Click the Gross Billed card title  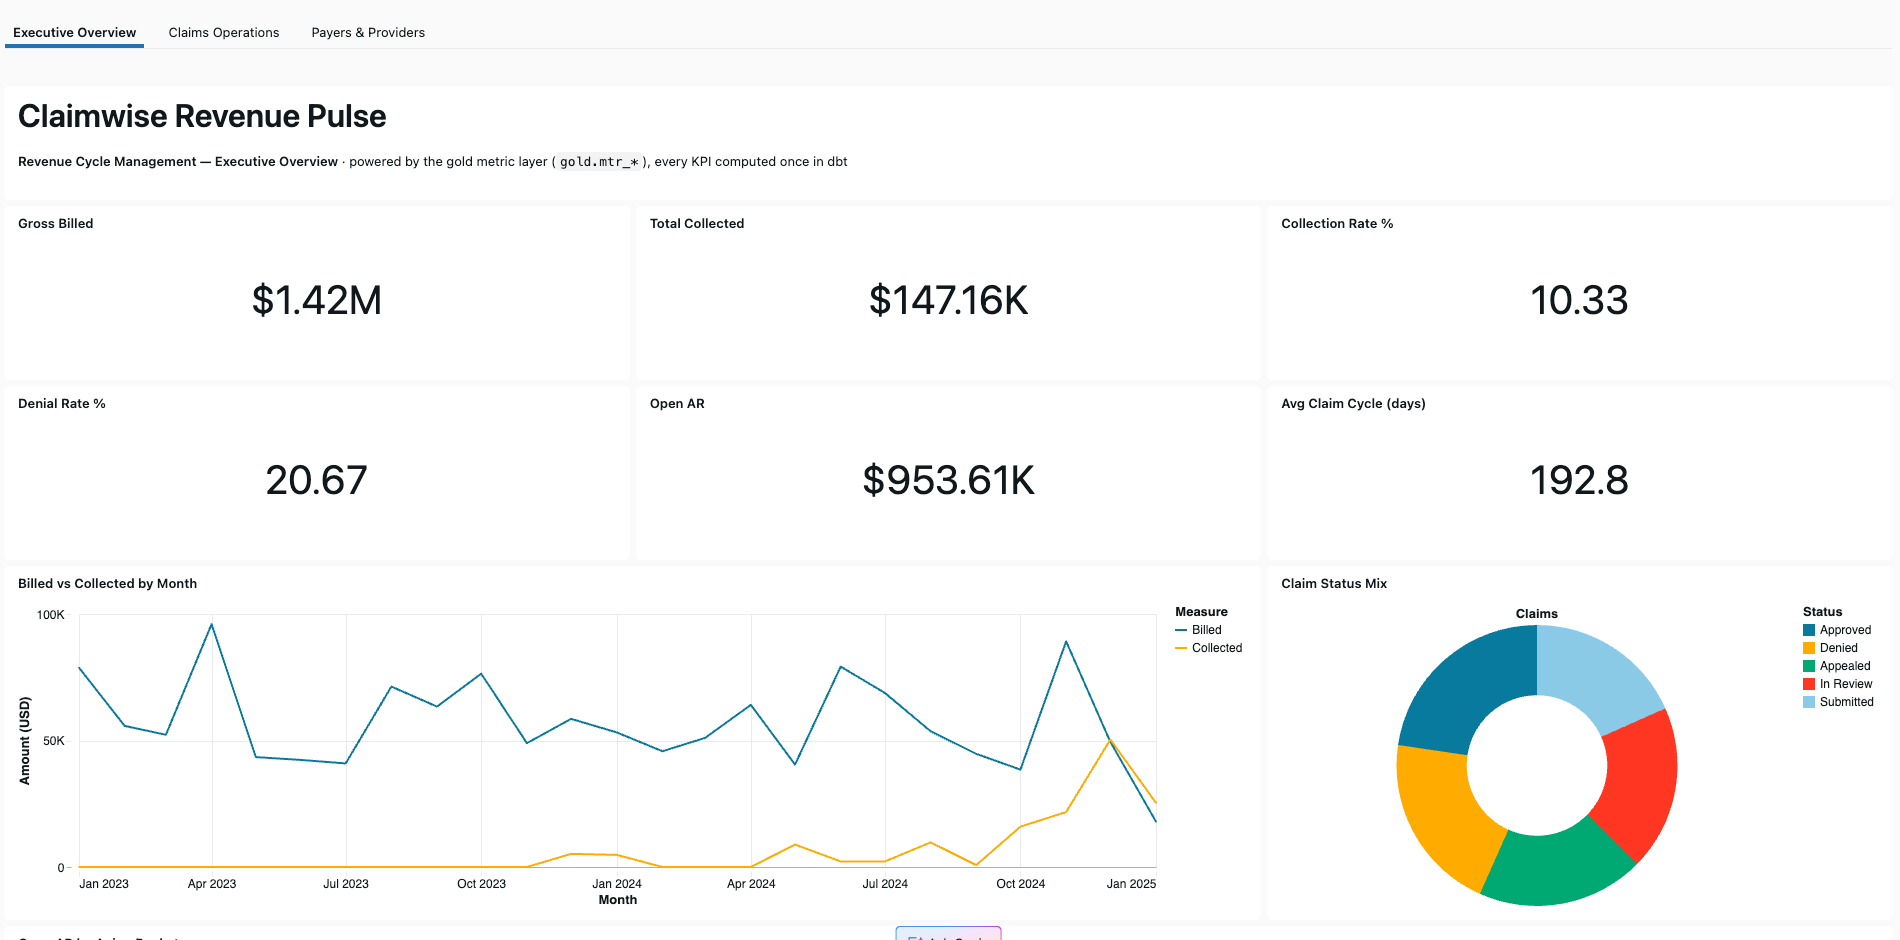click(x=56, y=223)
